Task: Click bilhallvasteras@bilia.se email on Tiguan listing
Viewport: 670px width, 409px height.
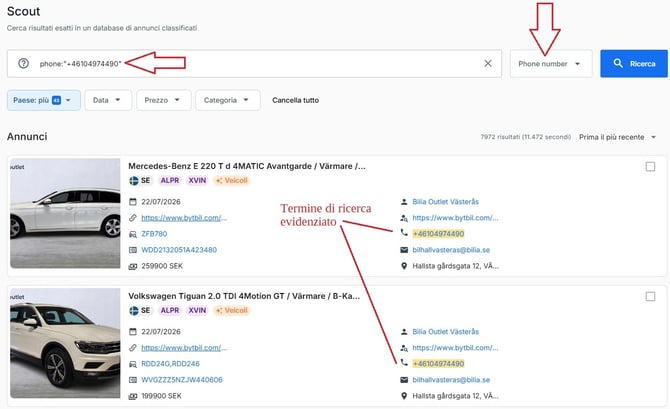Action: pyautogui.click(x=451, y=380)
